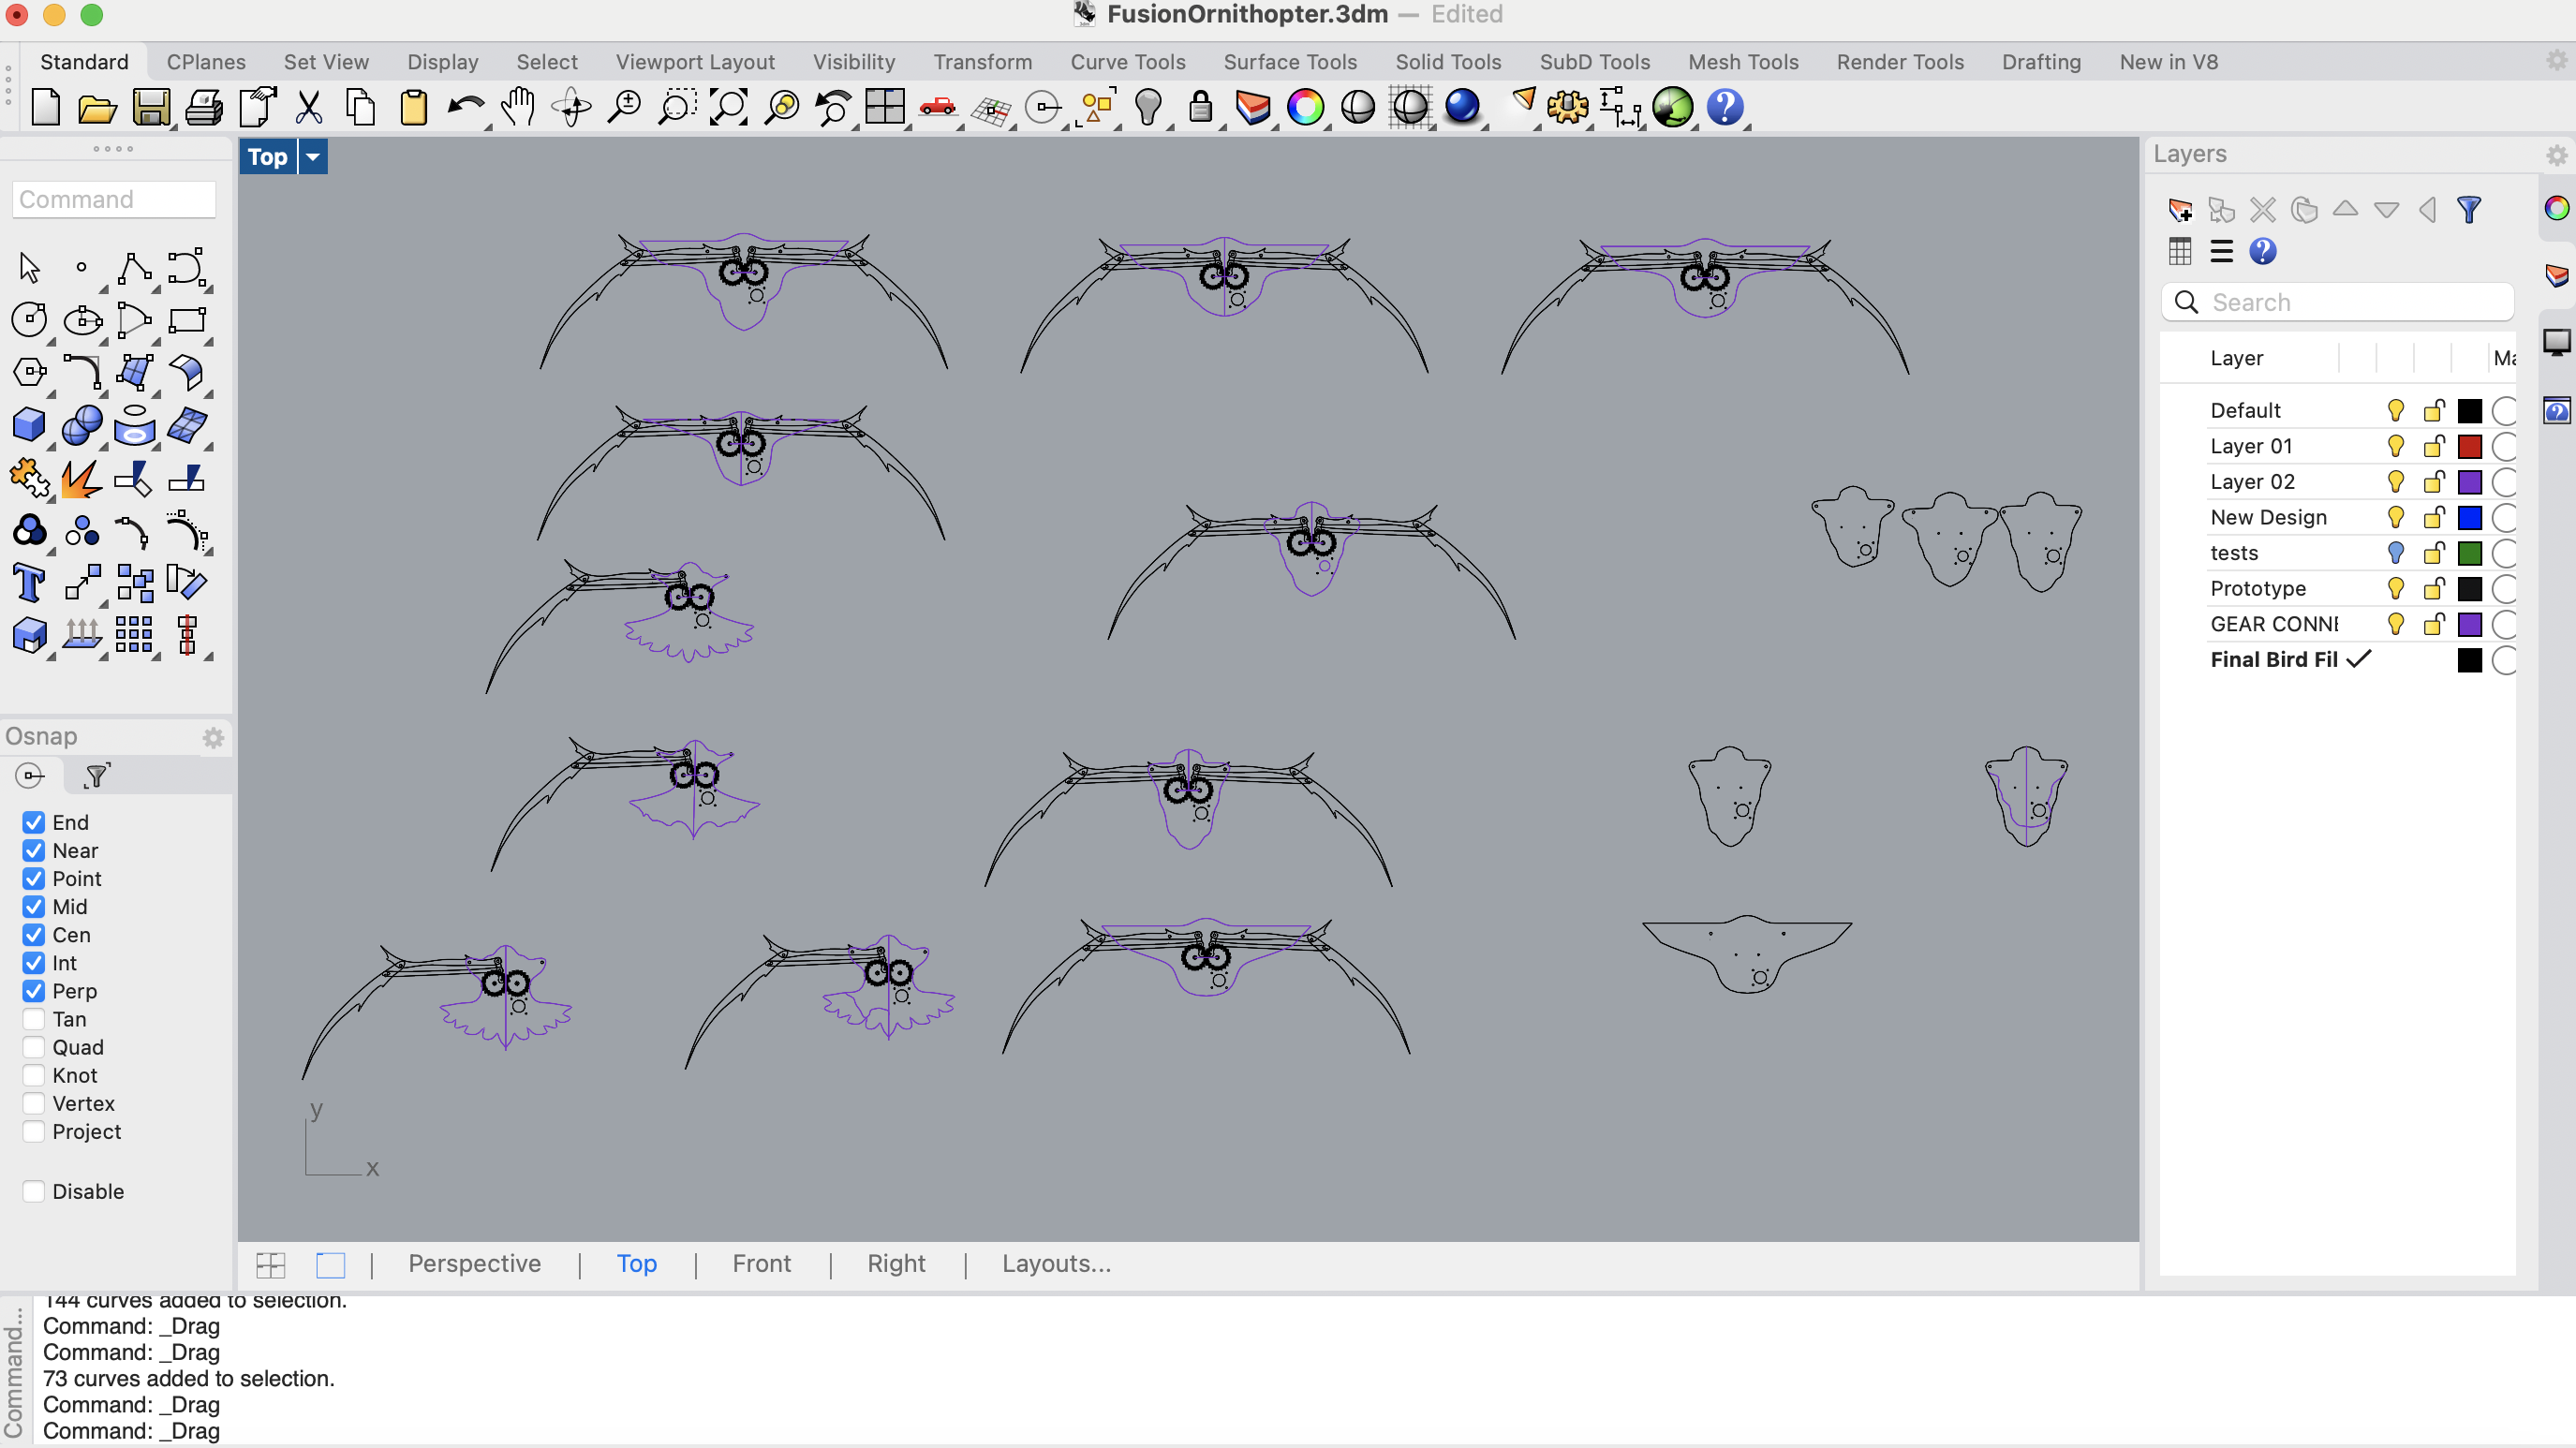Open a file with the folder icon
Screen dimensions: 2576x1448
(97, 107)
